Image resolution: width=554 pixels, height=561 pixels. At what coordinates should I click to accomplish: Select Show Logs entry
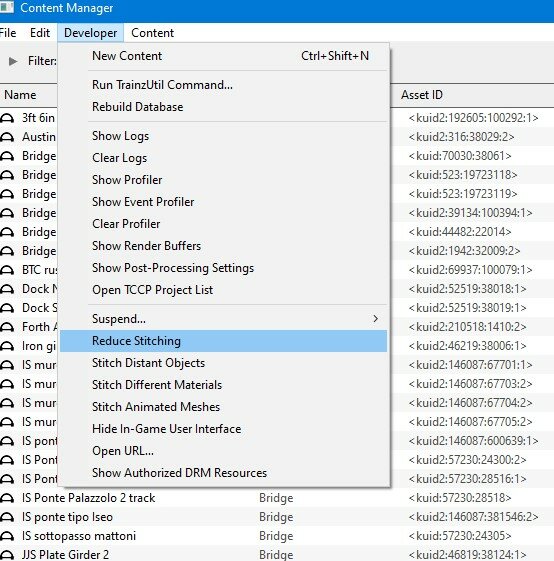[x=223, y=136]
